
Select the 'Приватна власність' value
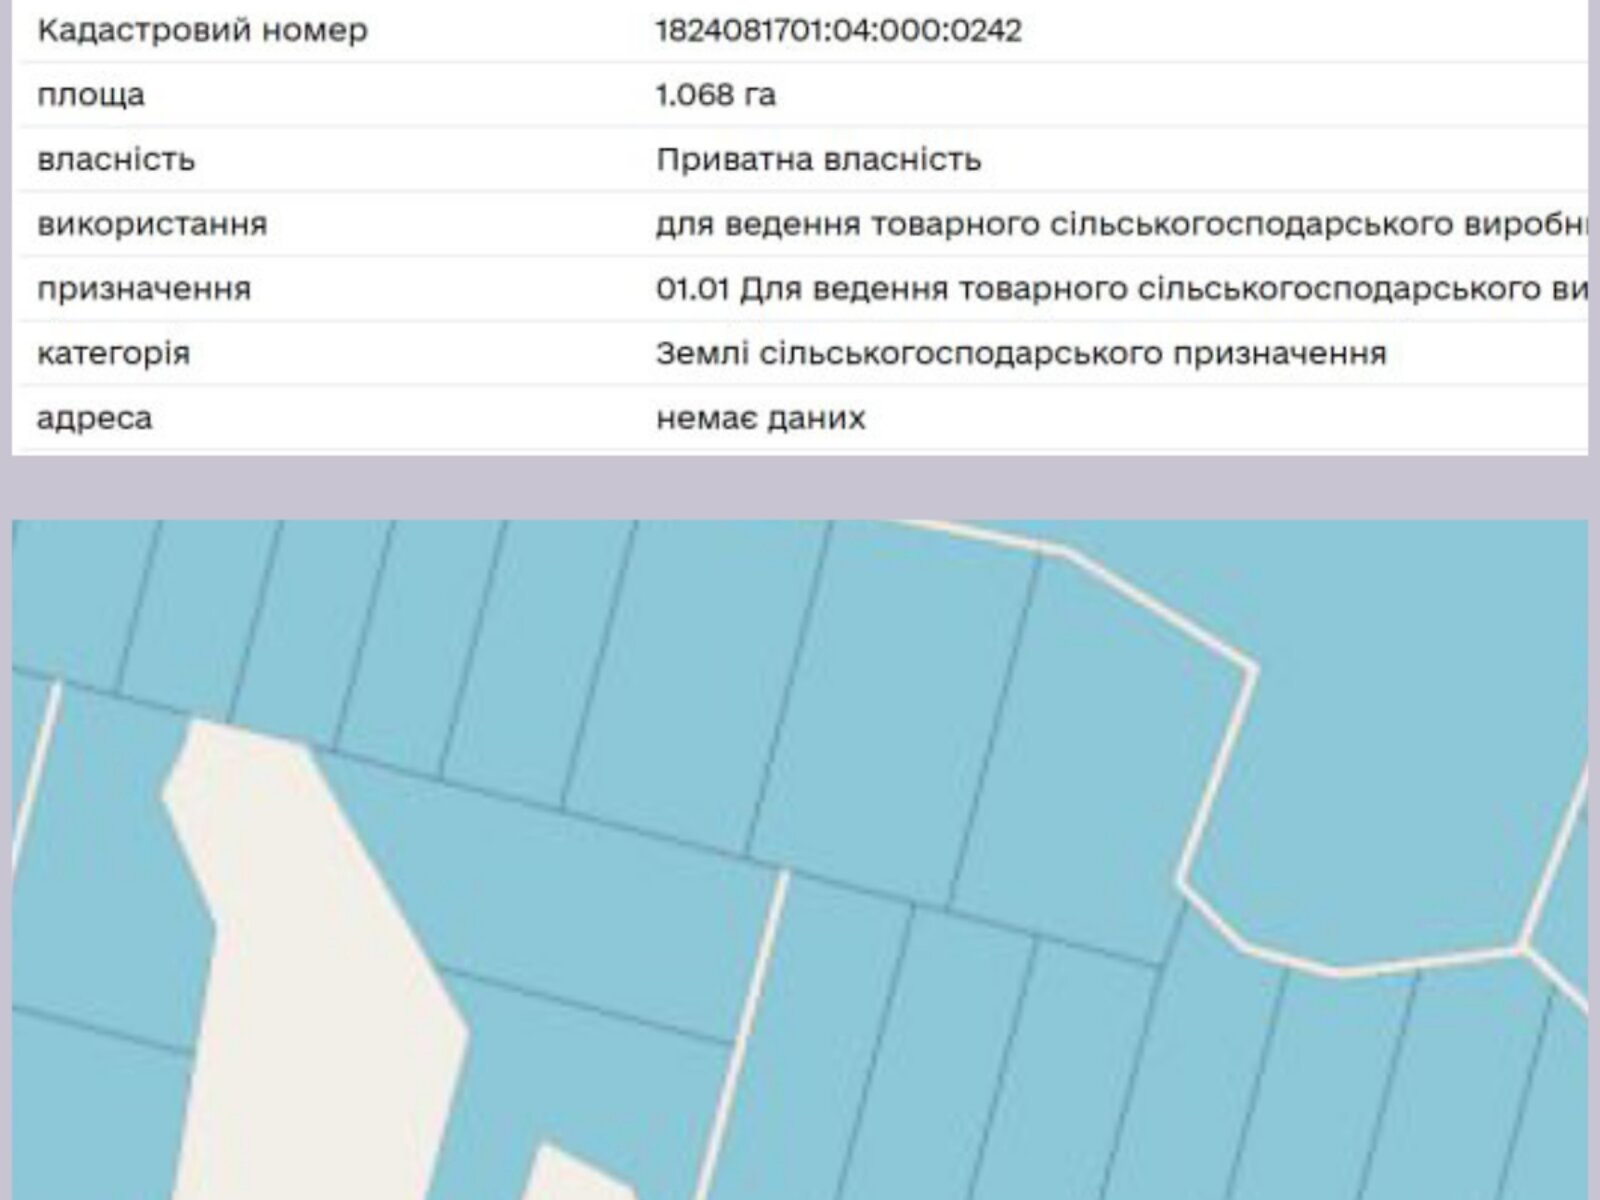tap(818, 159)
